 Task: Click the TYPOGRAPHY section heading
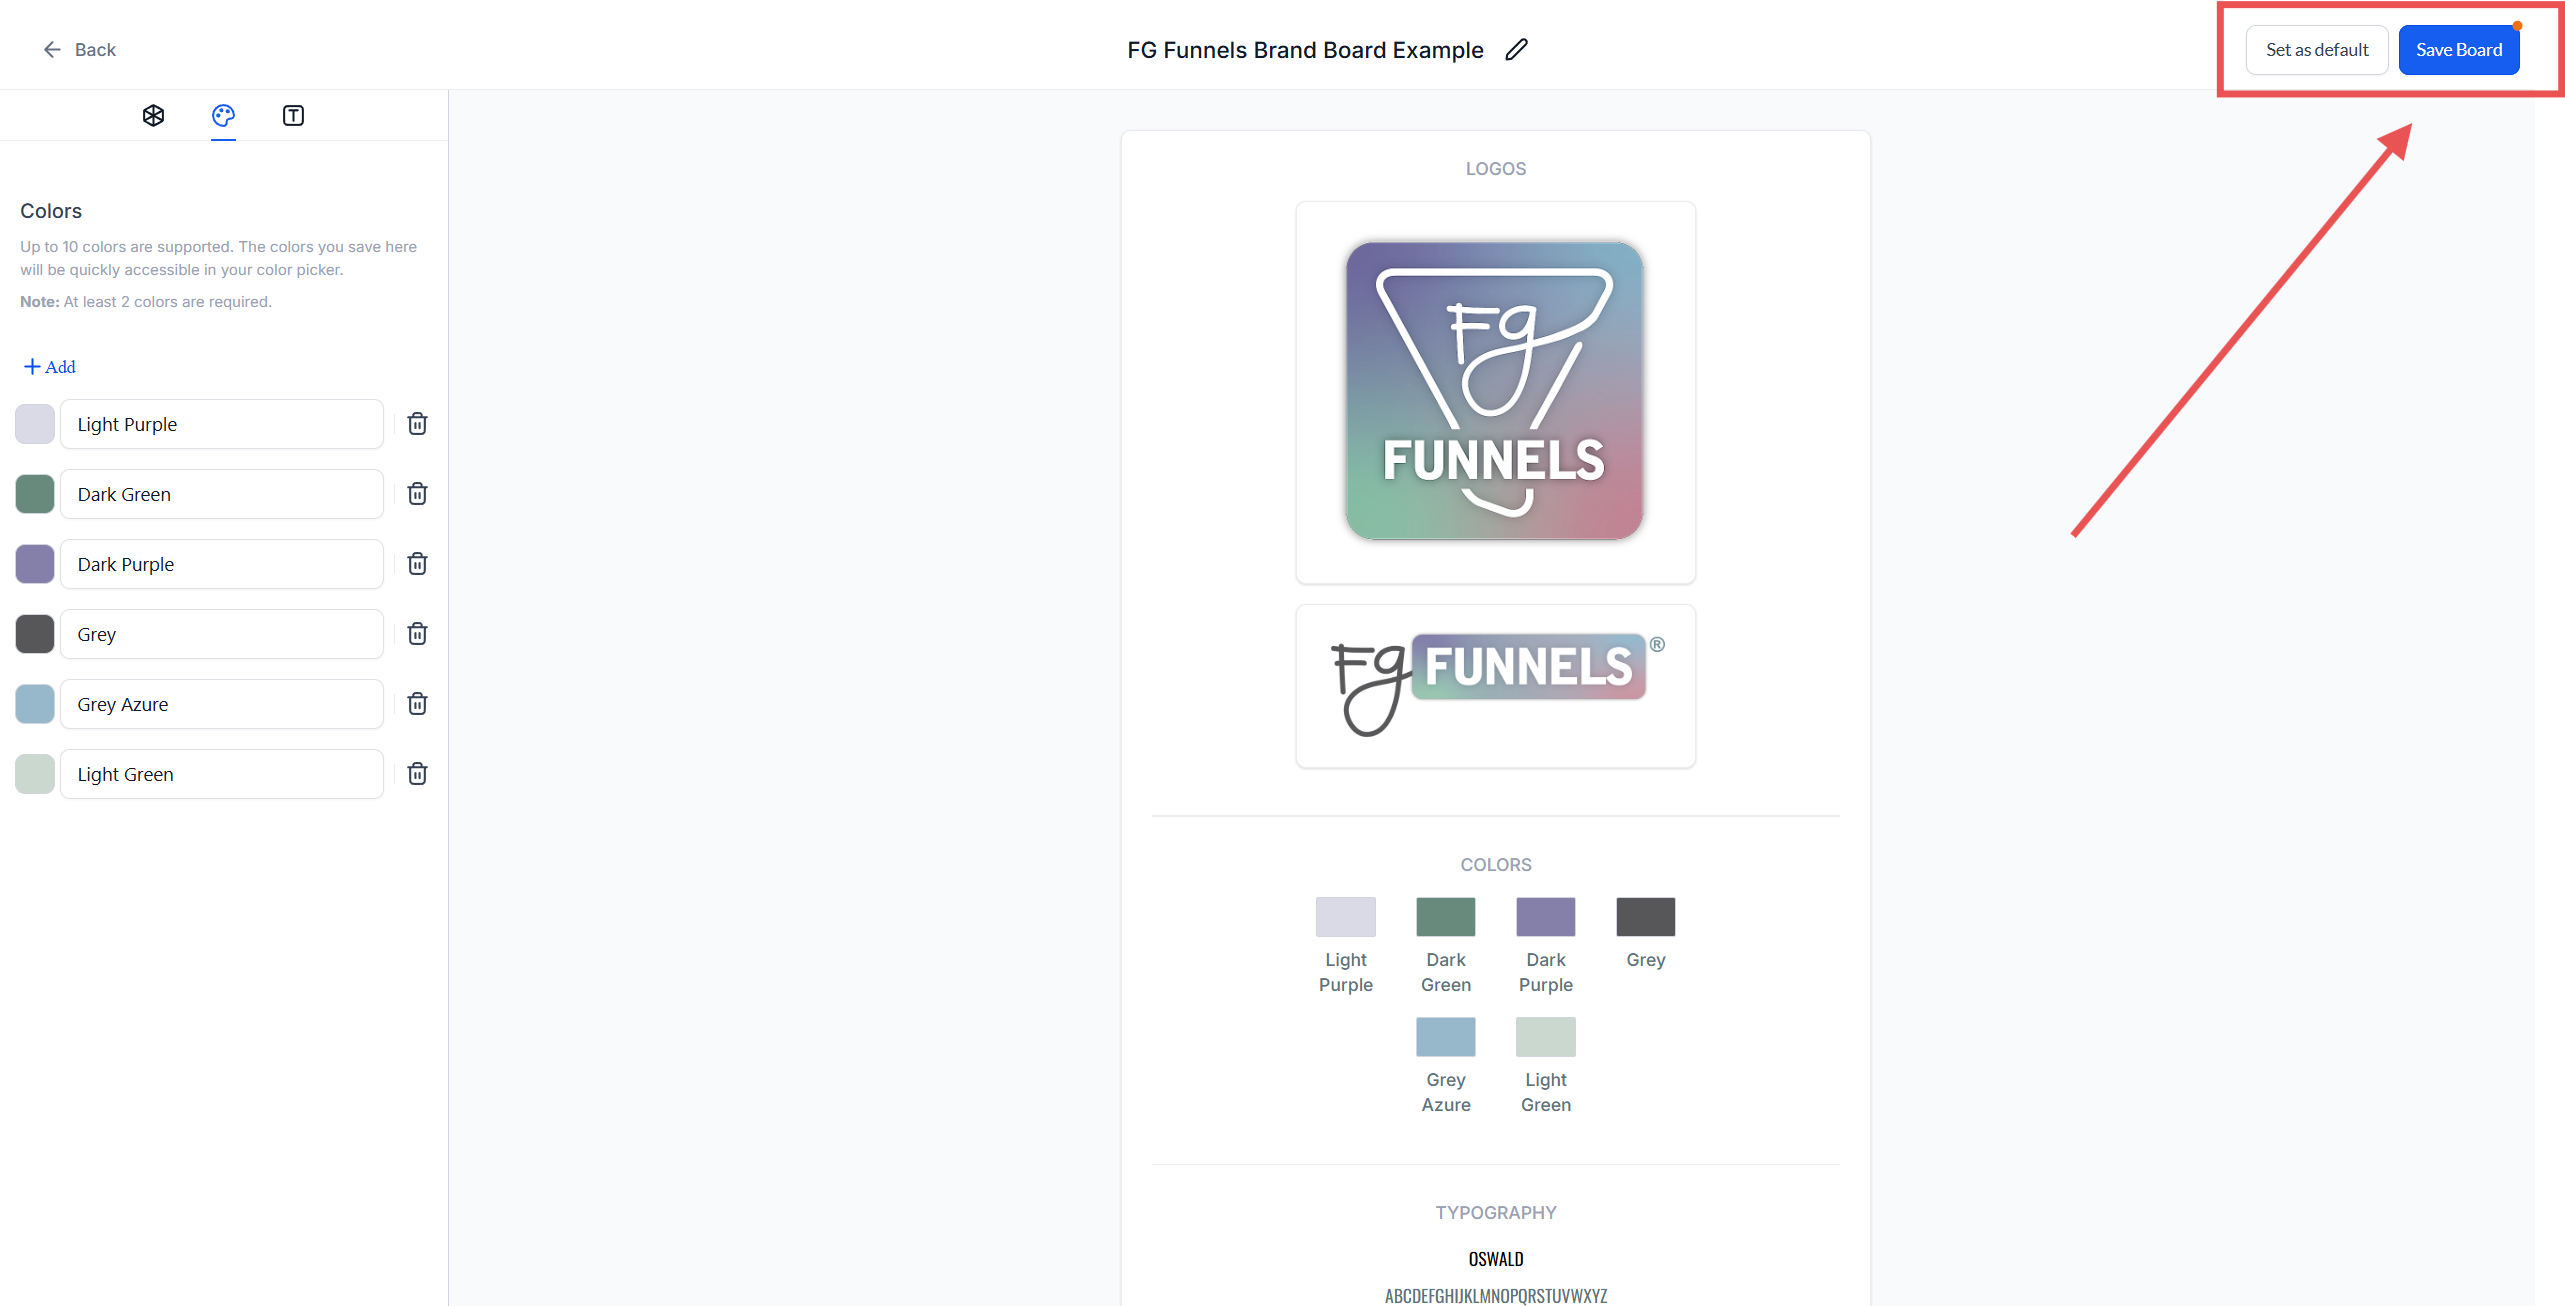[1495, 1213]
